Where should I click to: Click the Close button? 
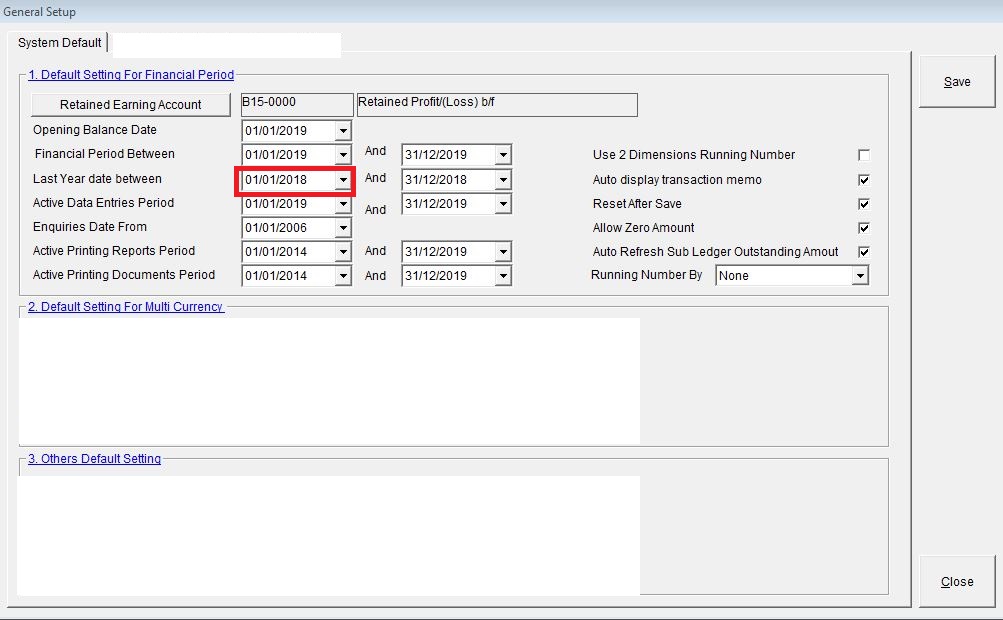(x=957, y=581)
